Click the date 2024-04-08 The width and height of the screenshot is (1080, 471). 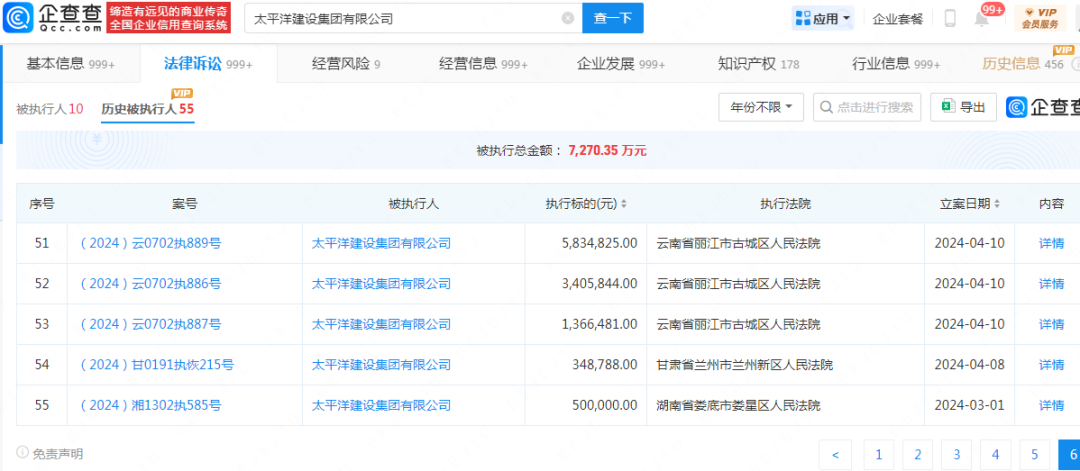[x=970, y=364]
